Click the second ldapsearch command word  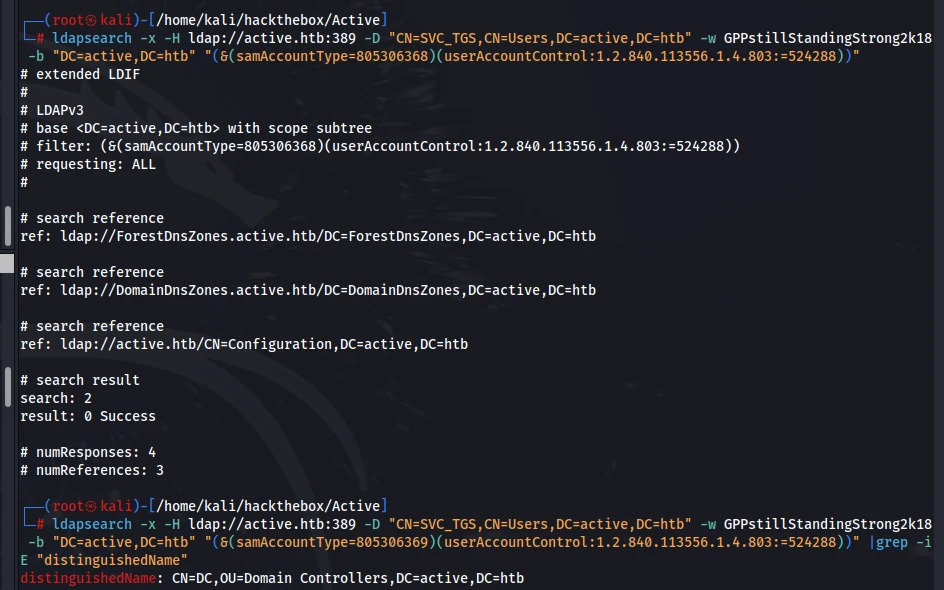tap(92, 524)
